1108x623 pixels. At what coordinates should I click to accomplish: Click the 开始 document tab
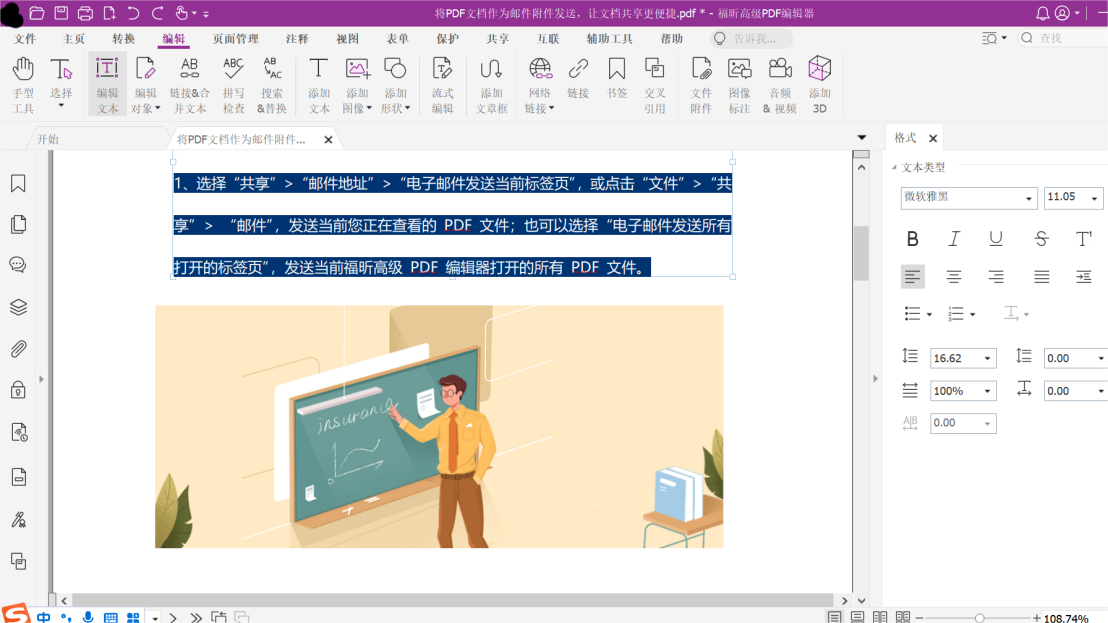tap(48, 139)
